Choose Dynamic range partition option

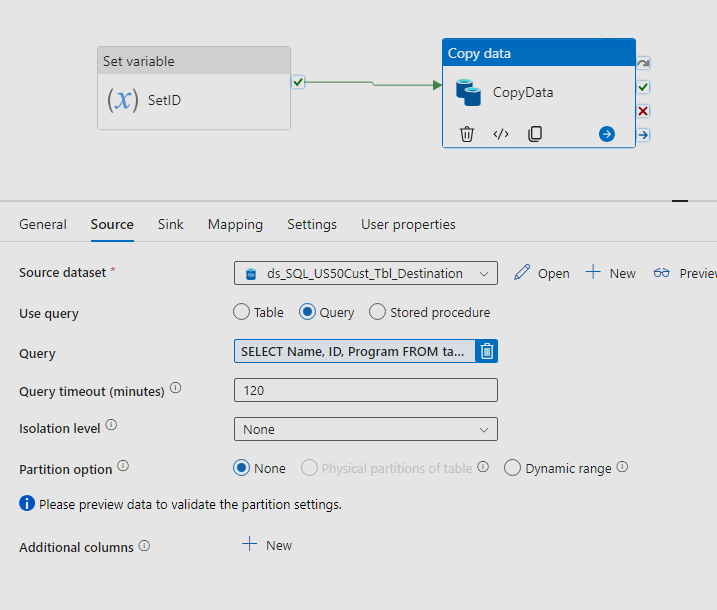click(x=513, y=468)
